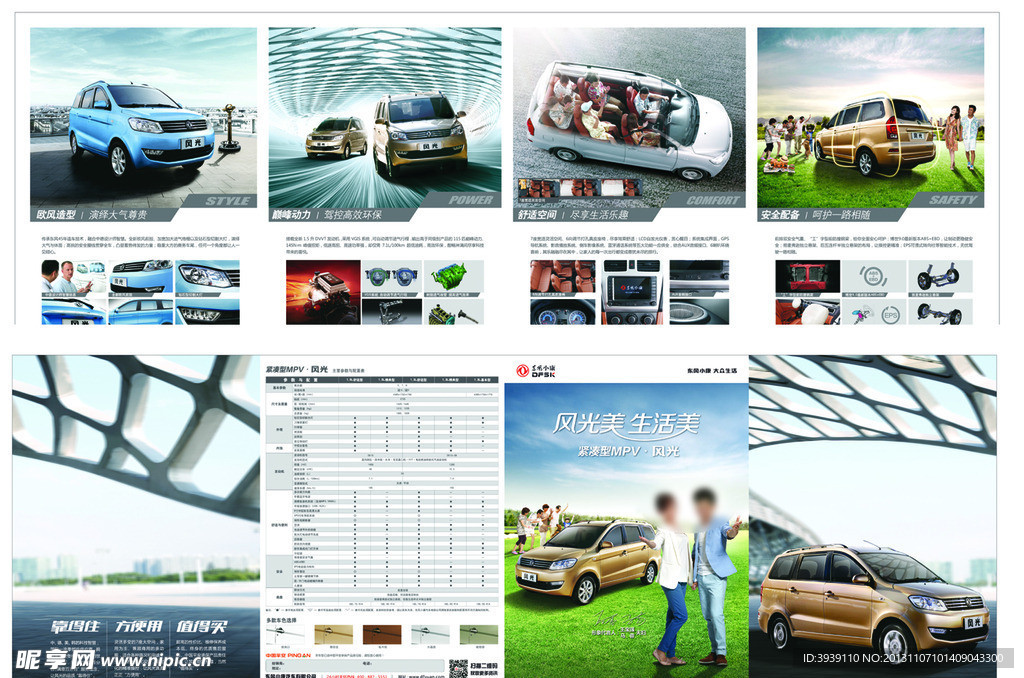Click the DFSK Dongfeng logo
Image resolution: width=1024 pixels, height=678 pixels.
(535, 371)
